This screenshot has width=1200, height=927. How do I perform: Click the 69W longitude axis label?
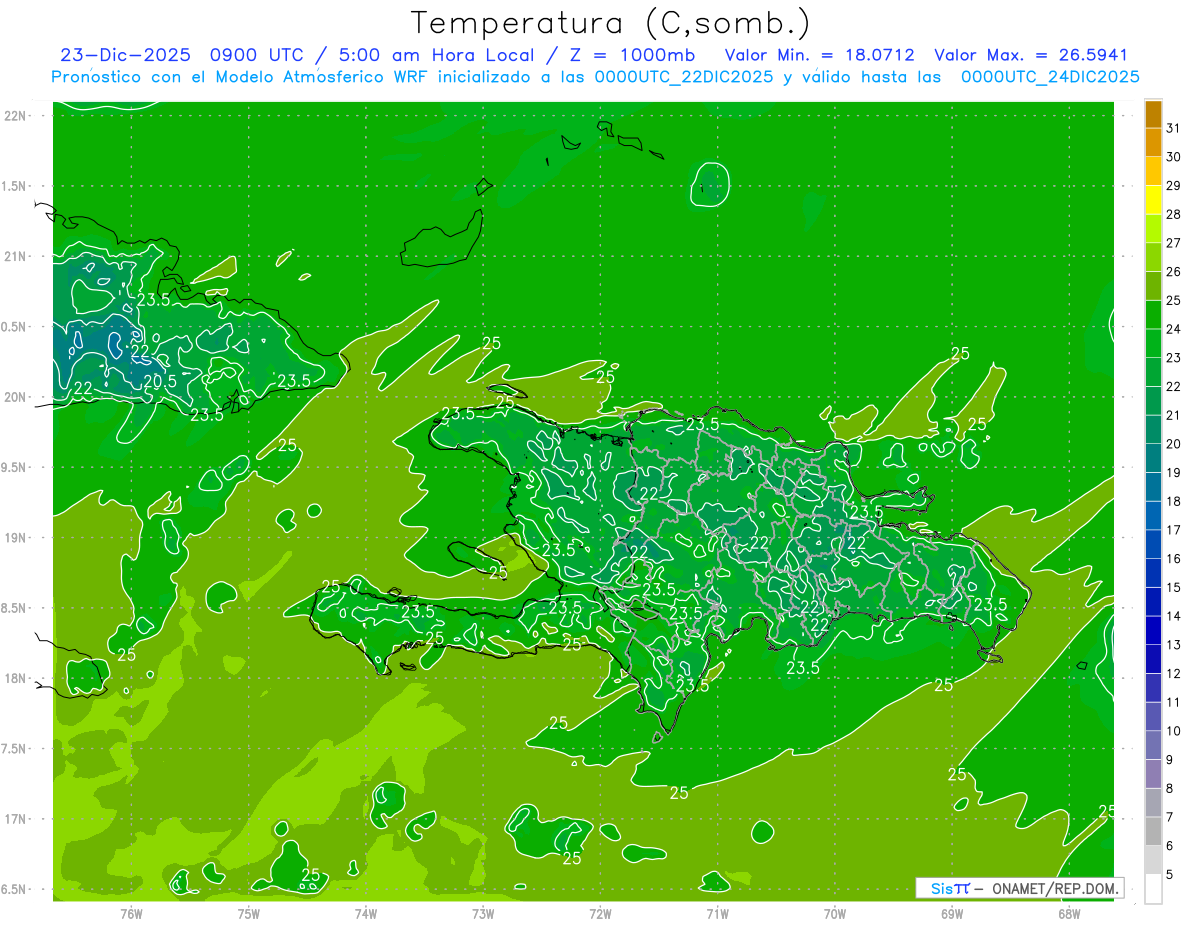(952, 913)
